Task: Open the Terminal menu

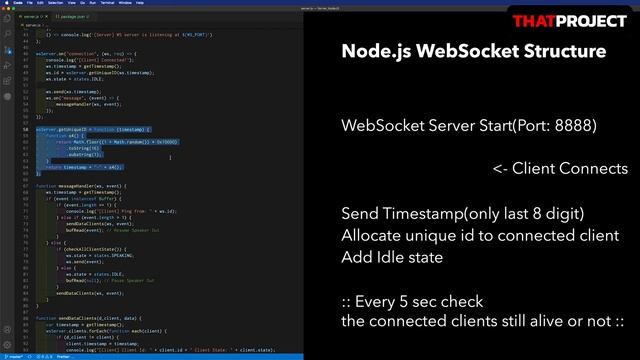Action: tap(107, 2)
